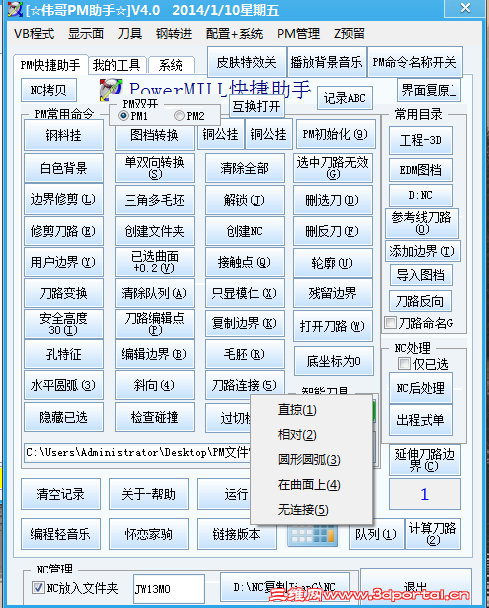
Task: Click the 清除全部 button
Action: pyautogui.click(x=245, y=168)
